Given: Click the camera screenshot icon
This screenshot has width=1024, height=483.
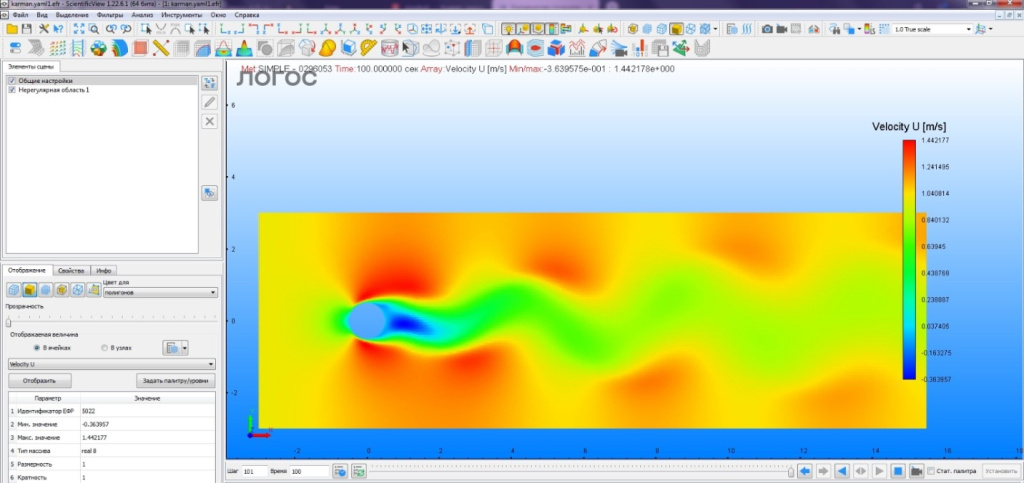Looking at the screenshot, I should 767,30.
